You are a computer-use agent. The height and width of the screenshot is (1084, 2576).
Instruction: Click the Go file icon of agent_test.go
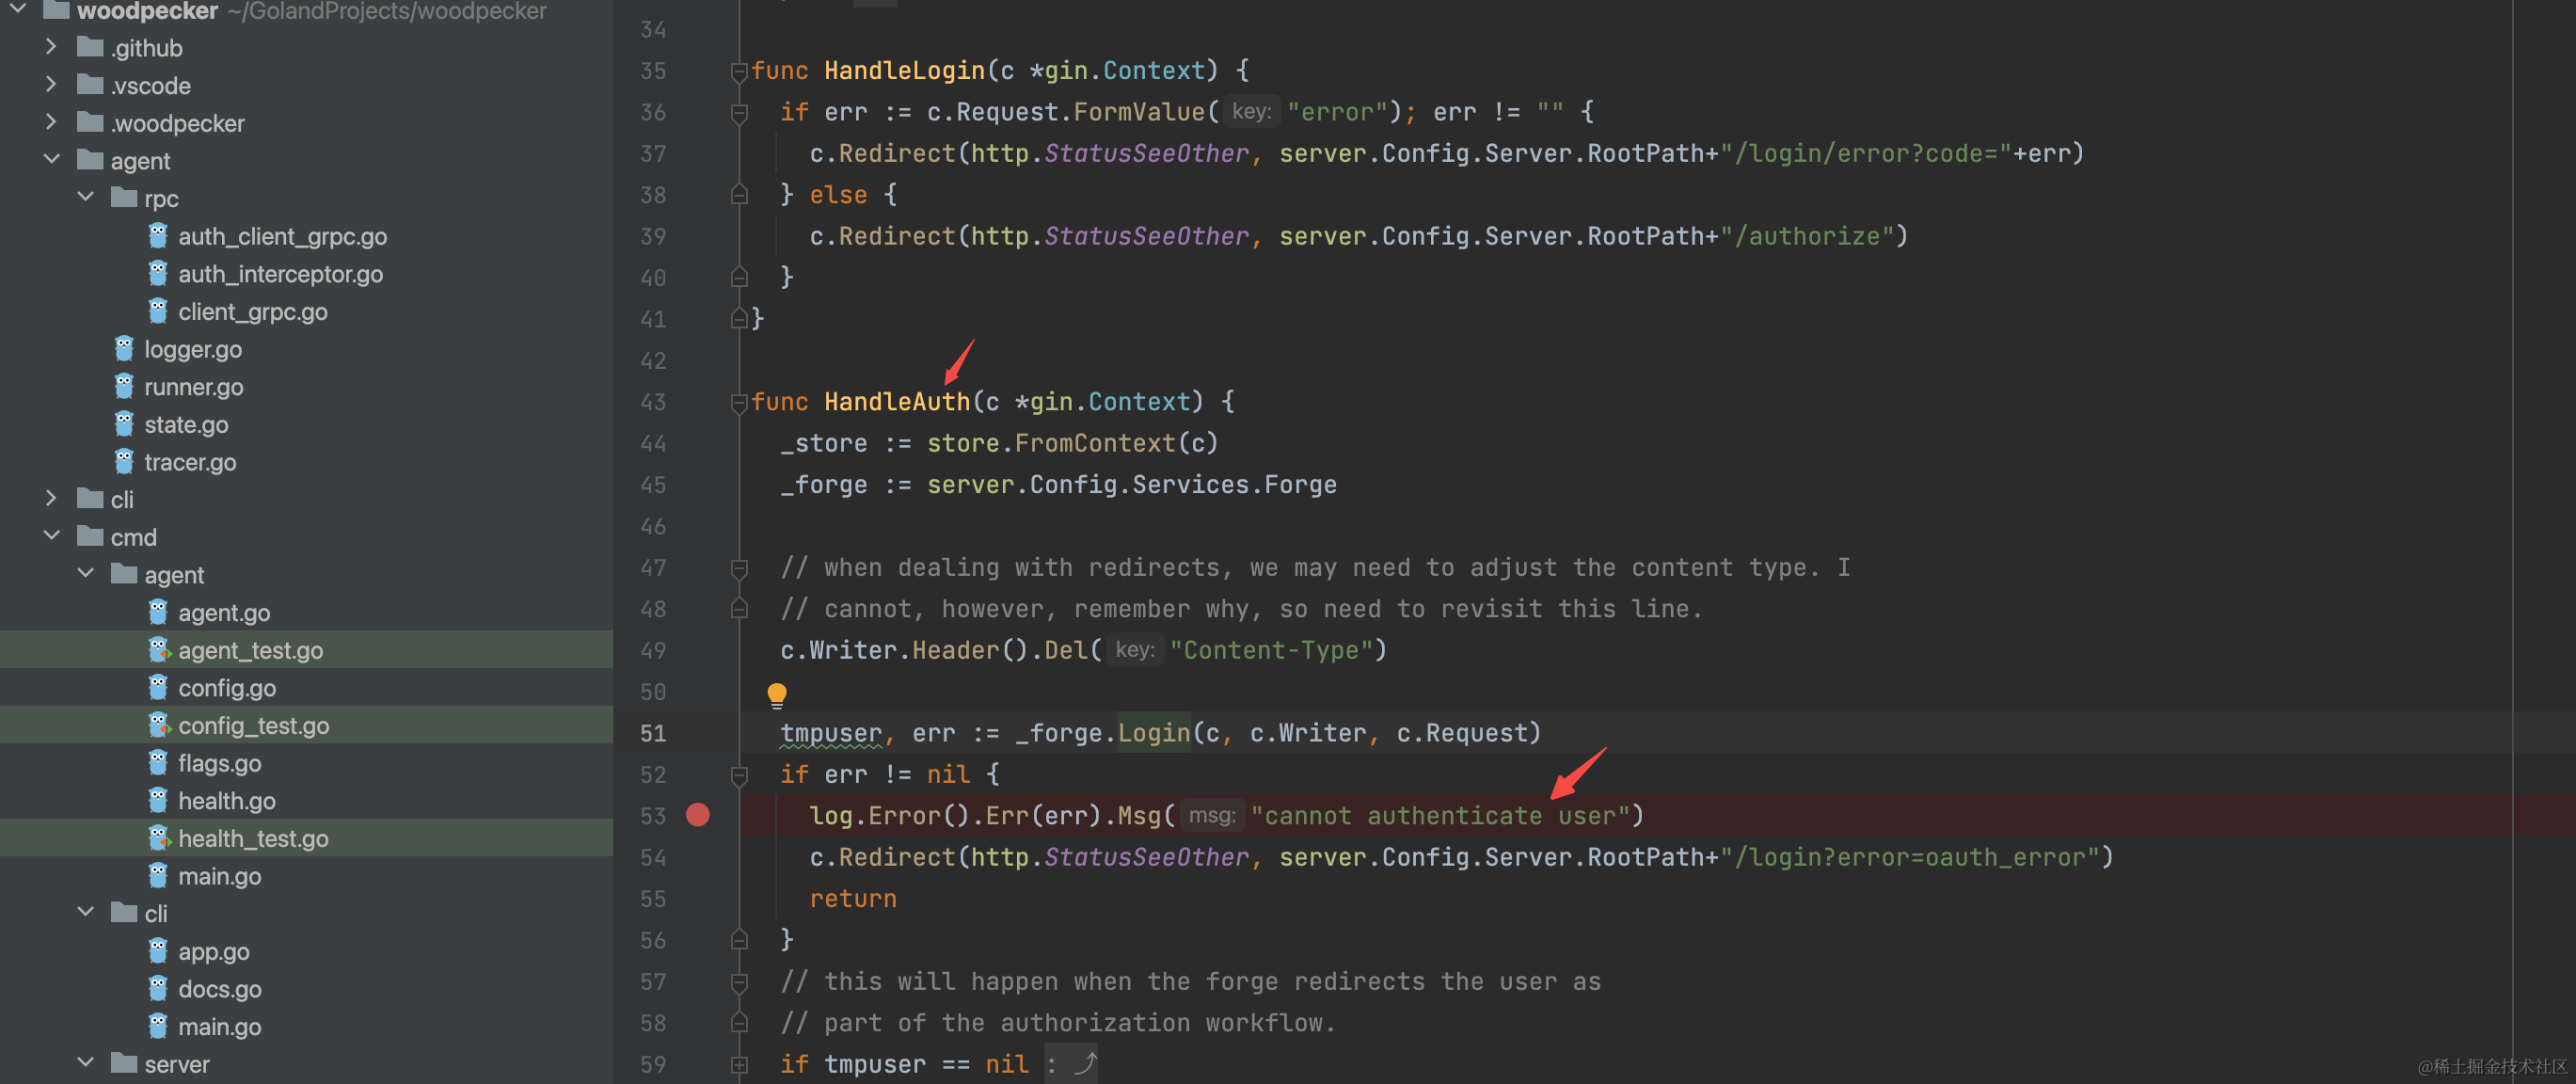pyautogui.click(x=158, y=649)
